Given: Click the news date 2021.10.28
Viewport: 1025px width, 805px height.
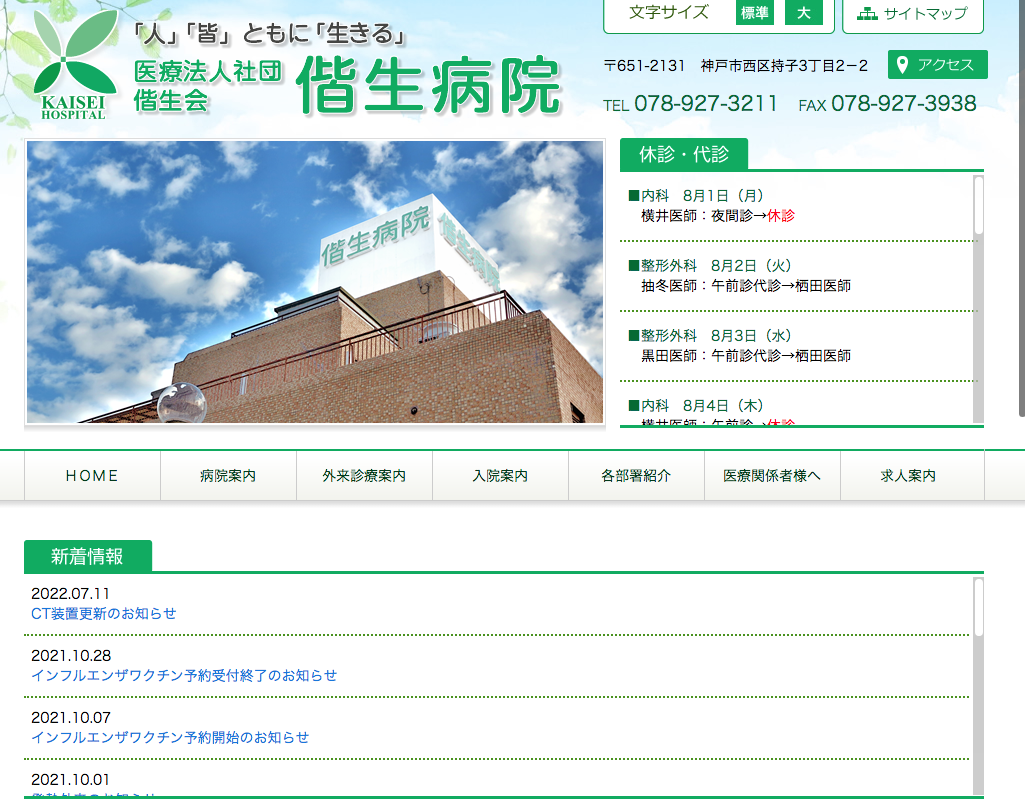Looking at the screenshot, I should tap(71, 656).
